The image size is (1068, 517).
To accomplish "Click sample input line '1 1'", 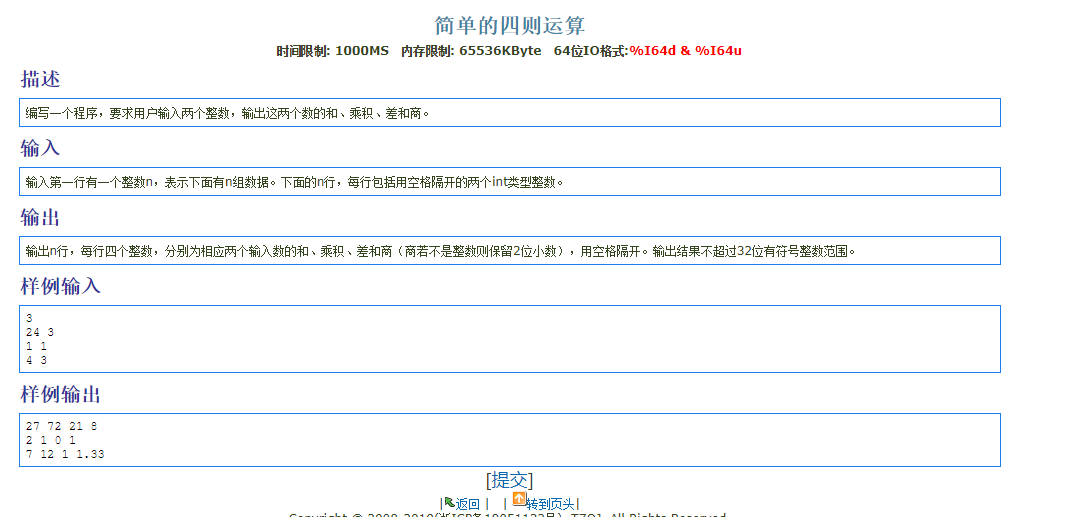I will click(x=36, y=346).
